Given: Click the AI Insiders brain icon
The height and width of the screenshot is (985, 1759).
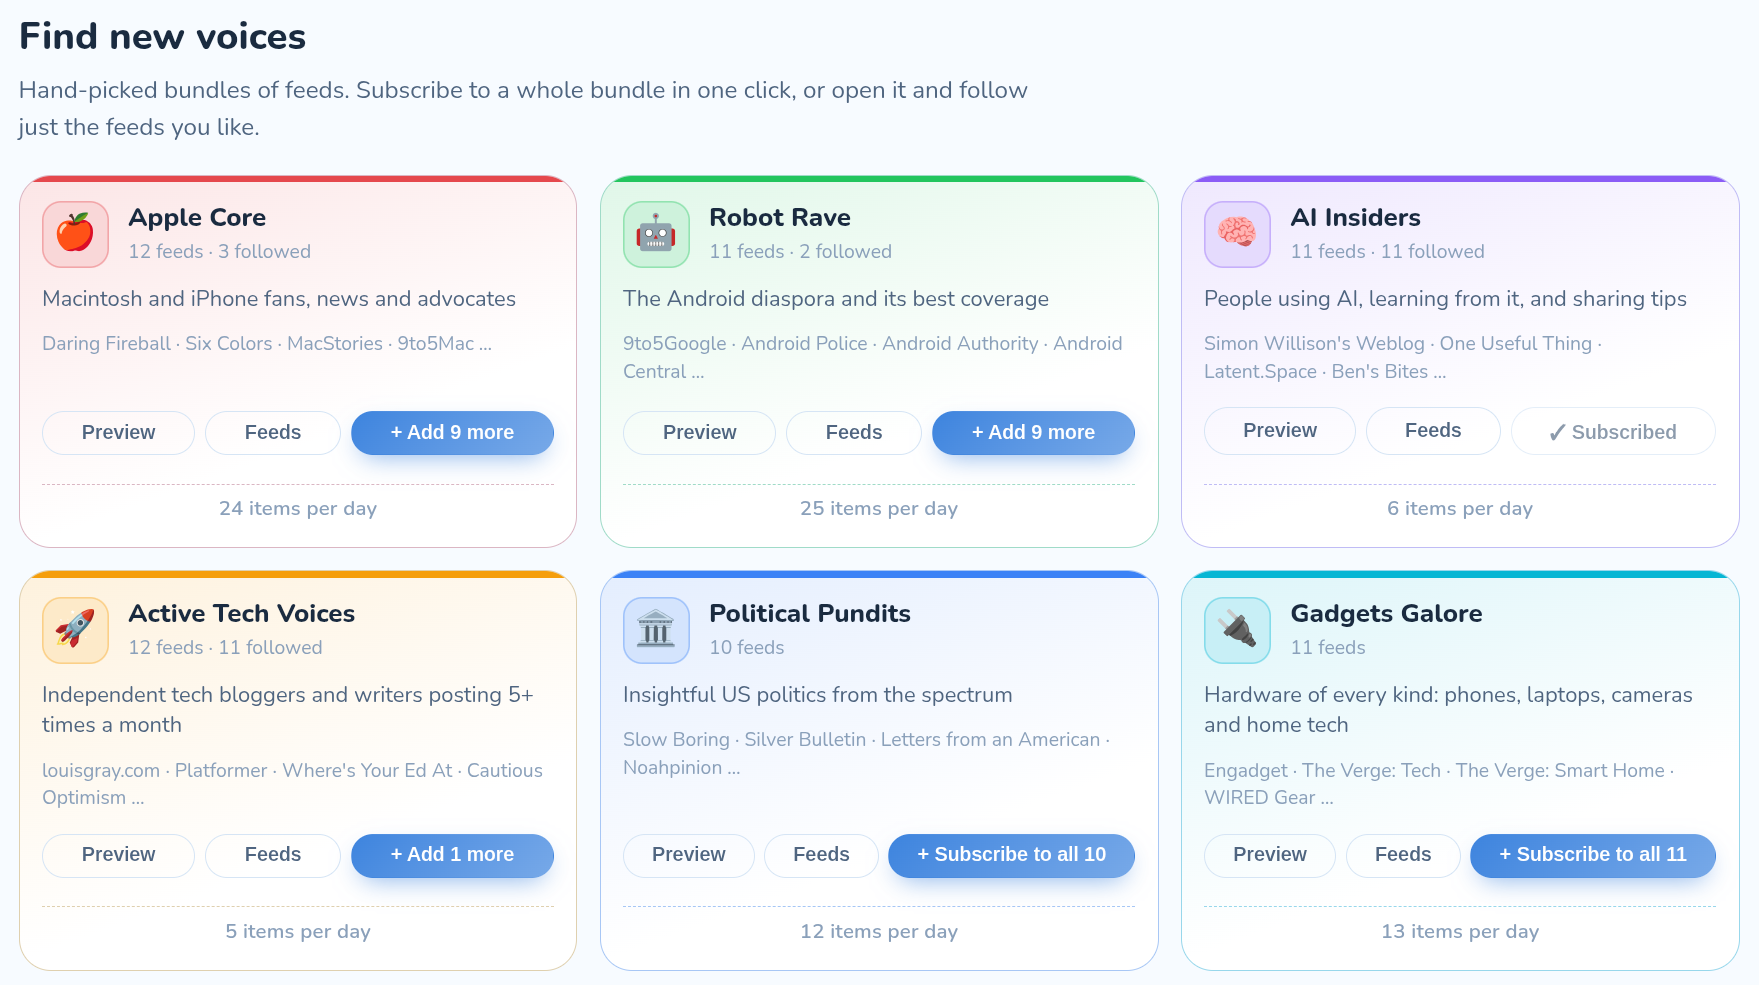Looking at the screenshot, I should click(1237, 234).
